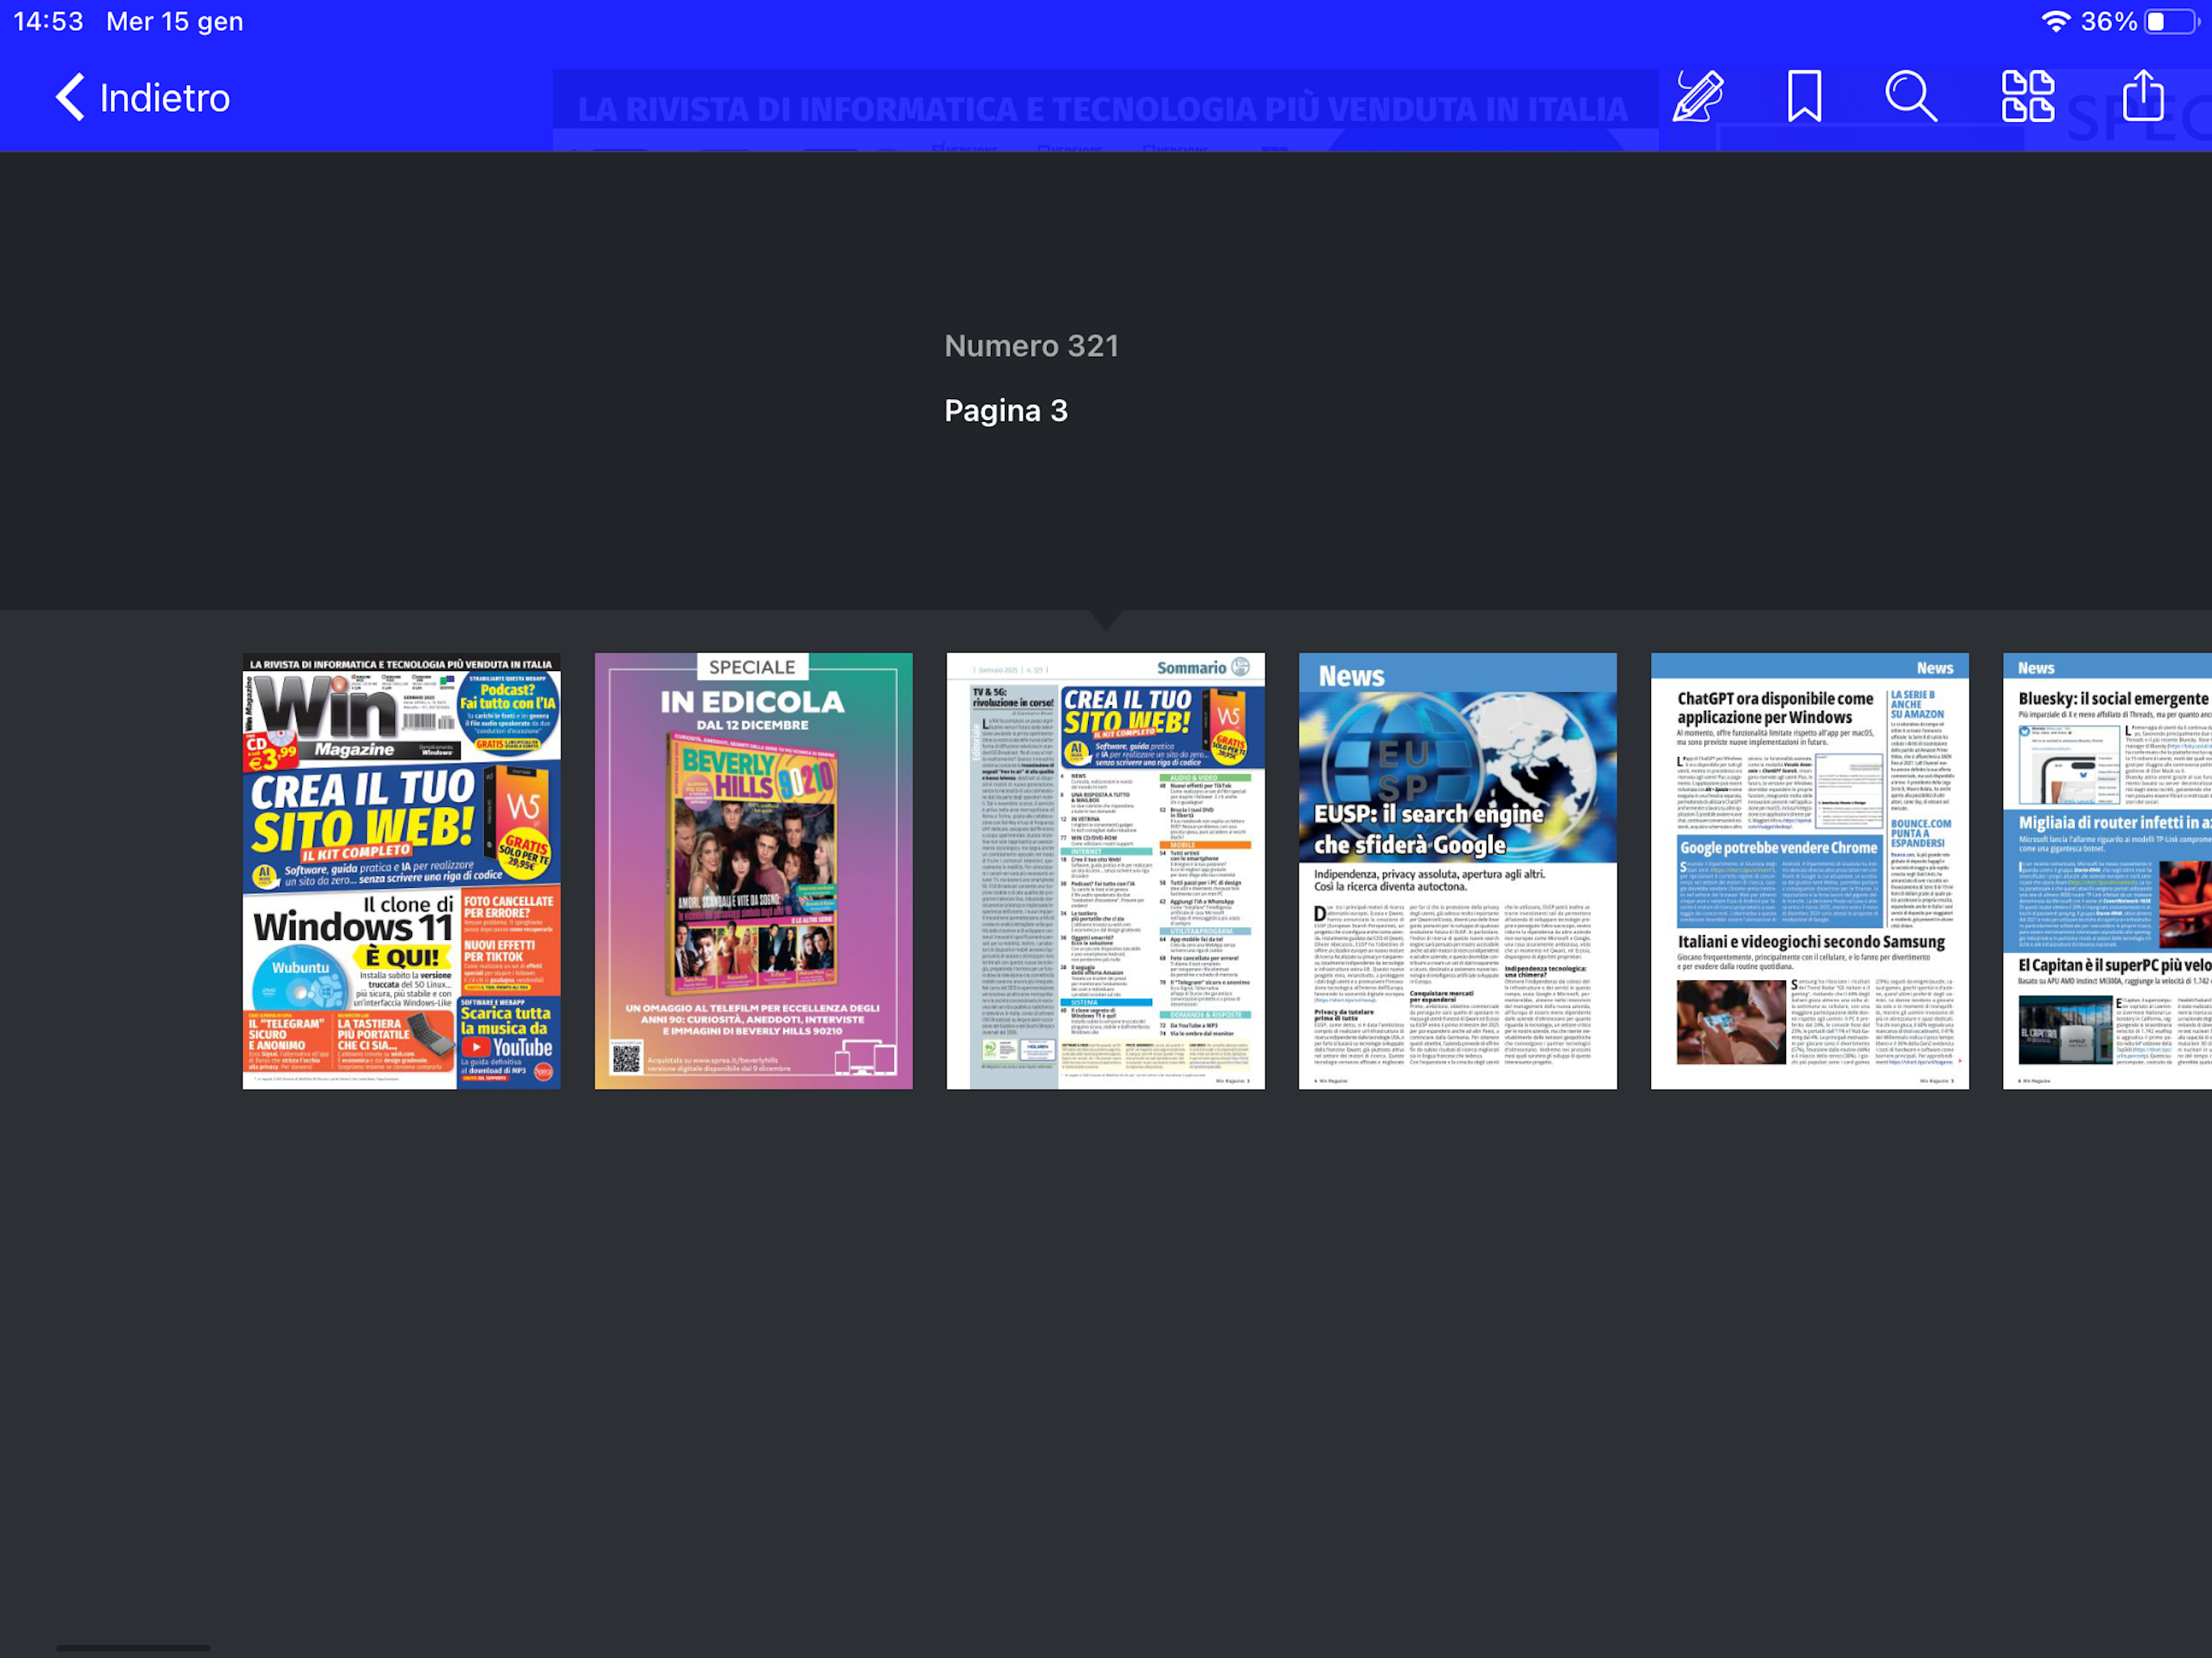The image size is (2212, 1658).
Task: Toggle the page grid overview icon
Action: click(x=2027, y=97)
